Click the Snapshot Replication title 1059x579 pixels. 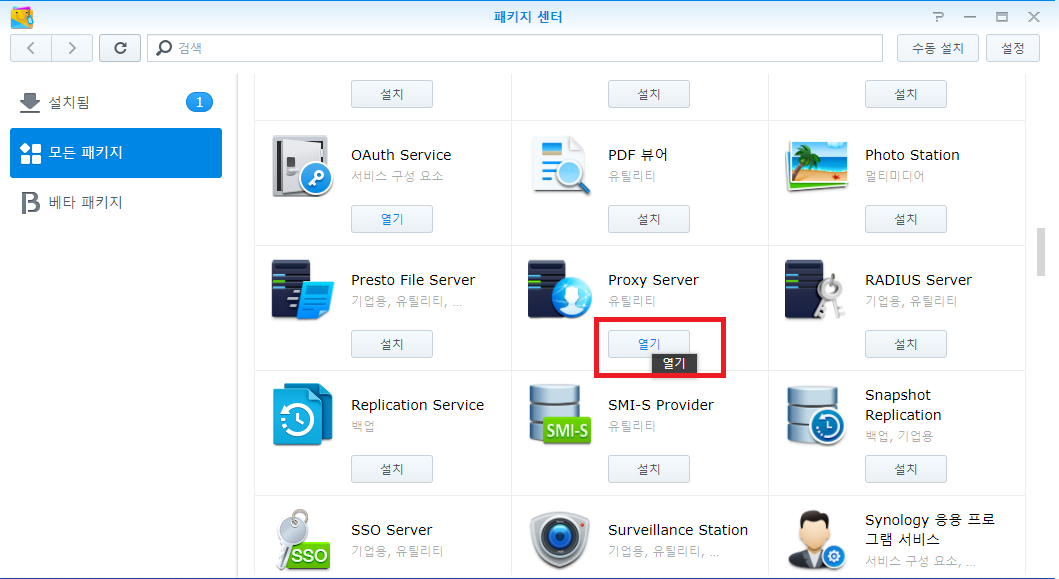[903, 405]
